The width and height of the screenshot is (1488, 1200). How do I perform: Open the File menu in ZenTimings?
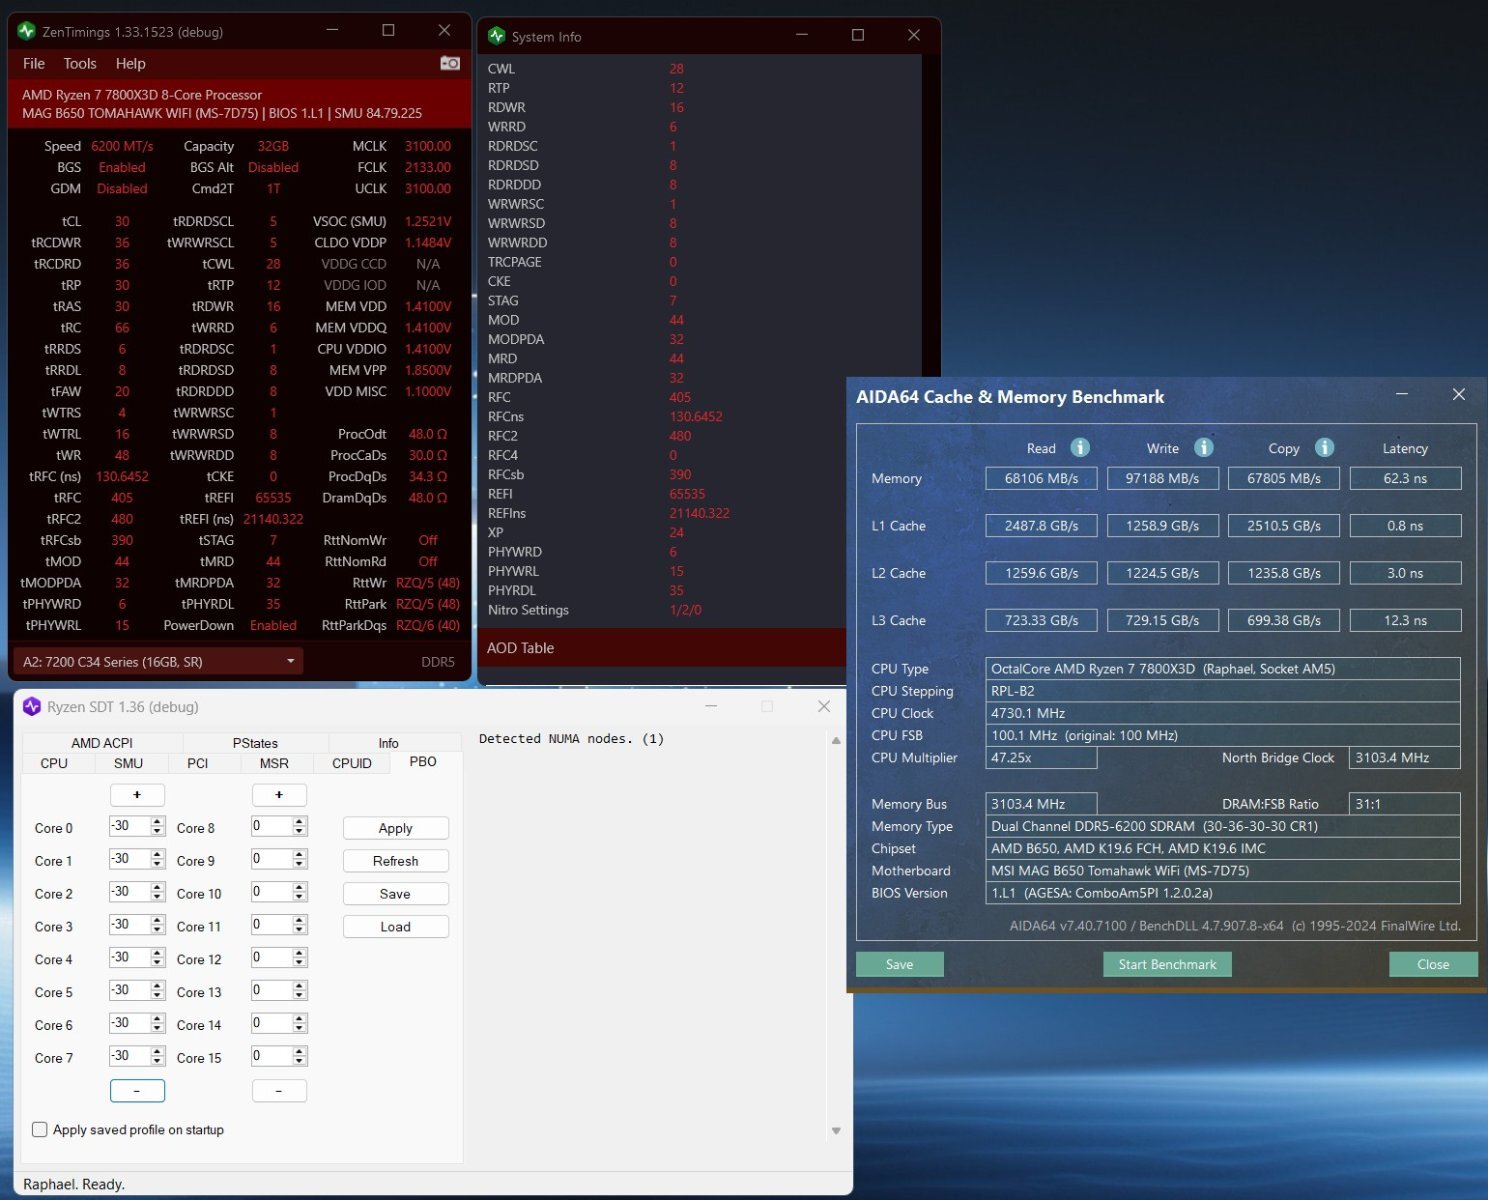(x=34, y=63)
